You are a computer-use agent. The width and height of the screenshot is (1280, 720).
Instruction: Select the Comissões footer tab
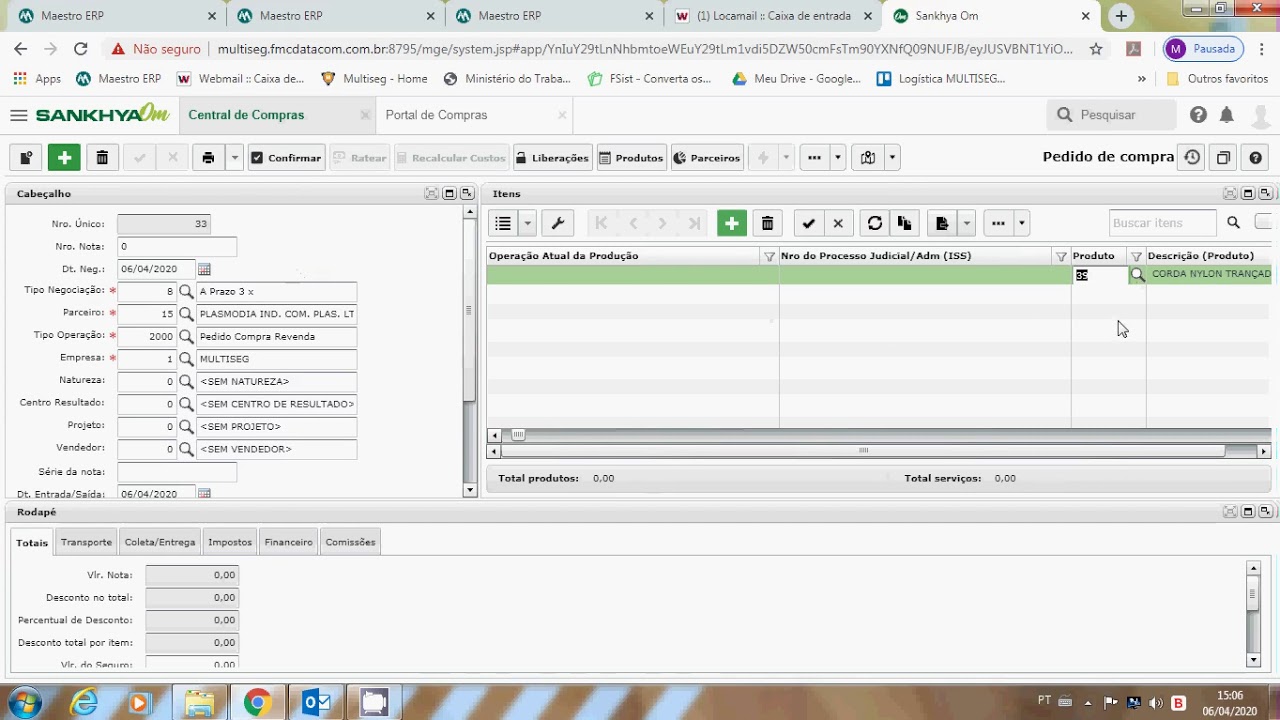click(x=350, y=542)
